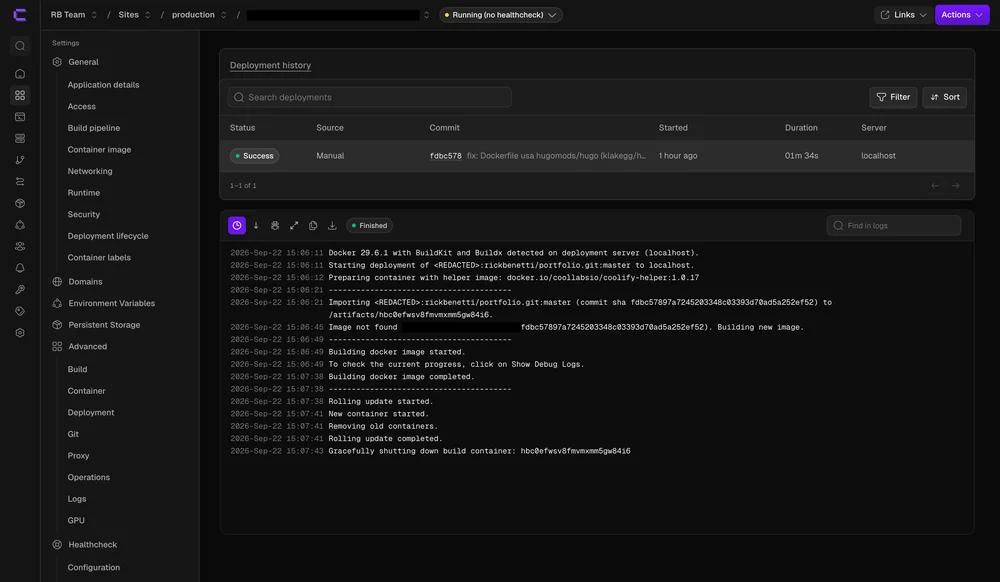Screen dimensions: 1000x582
Task: Open the teams people icon in rail
Action: (x=20, y=246)
